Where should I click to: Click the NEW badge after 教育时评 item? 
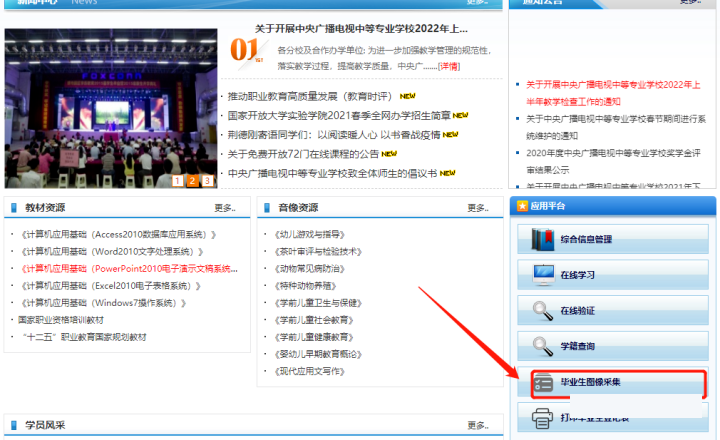(x=407, y=96)
